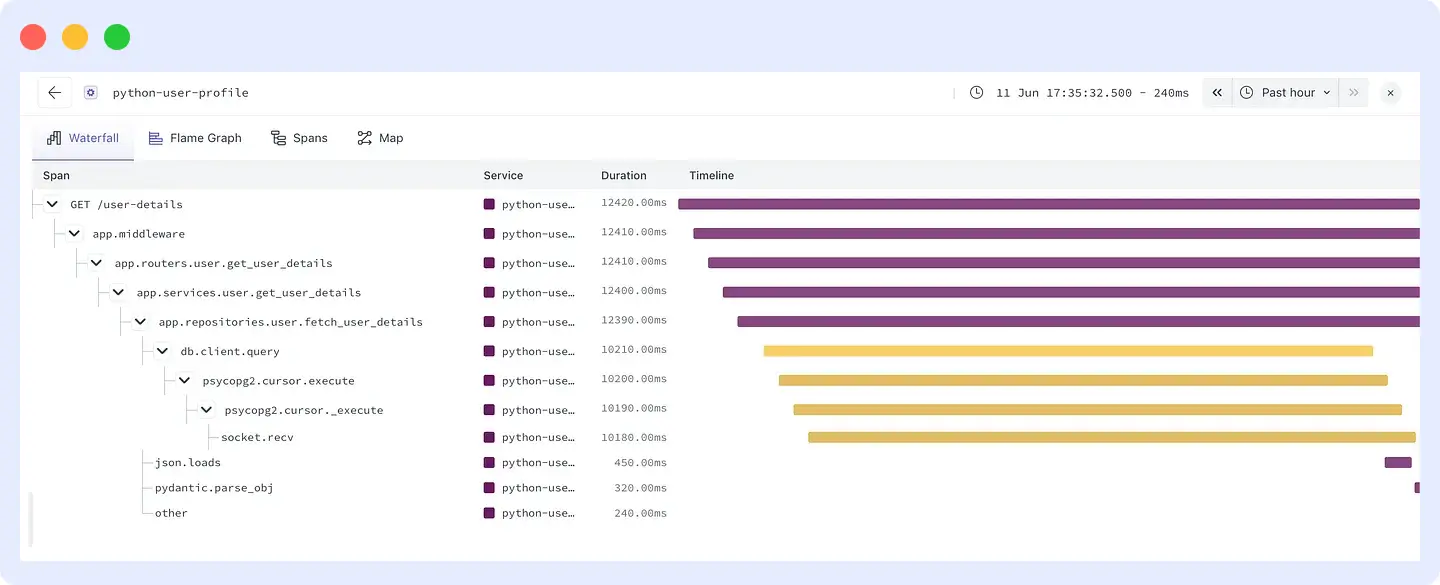Click the Service column header

coord(503,175)
